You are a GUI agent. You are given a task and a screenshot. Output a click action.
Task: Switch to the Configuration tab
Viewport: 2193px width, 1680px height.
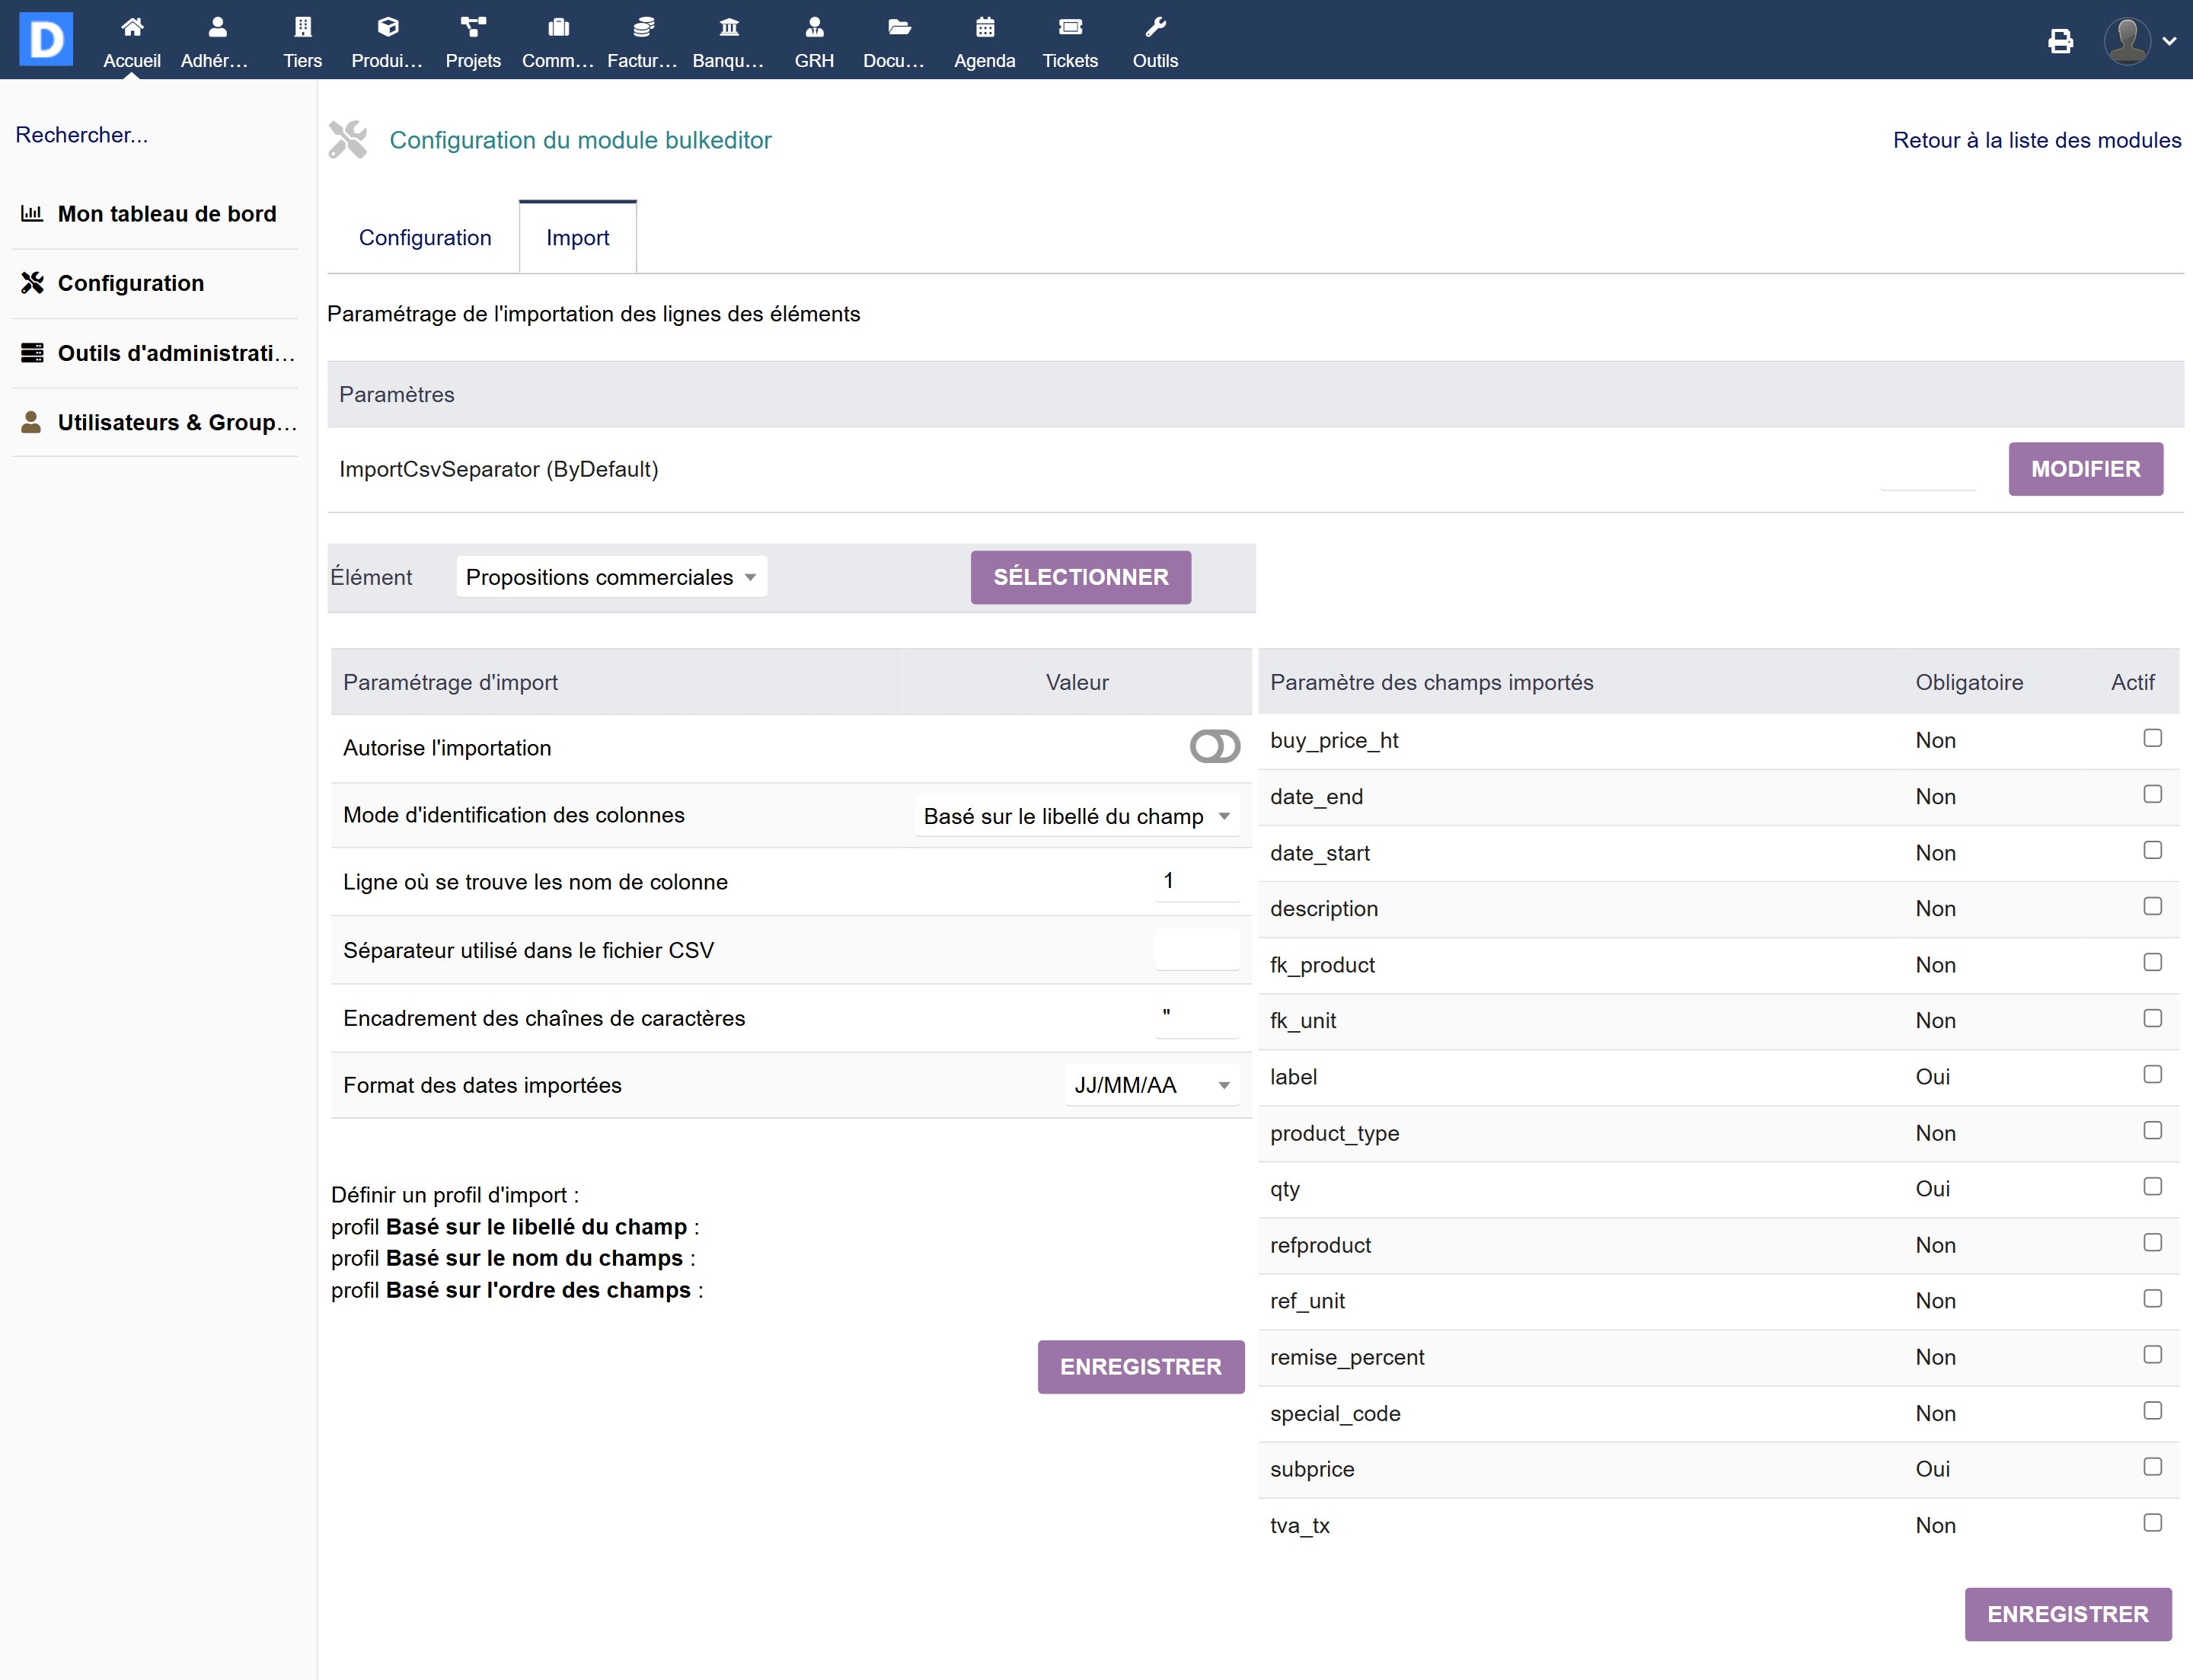tap(425, 238)
